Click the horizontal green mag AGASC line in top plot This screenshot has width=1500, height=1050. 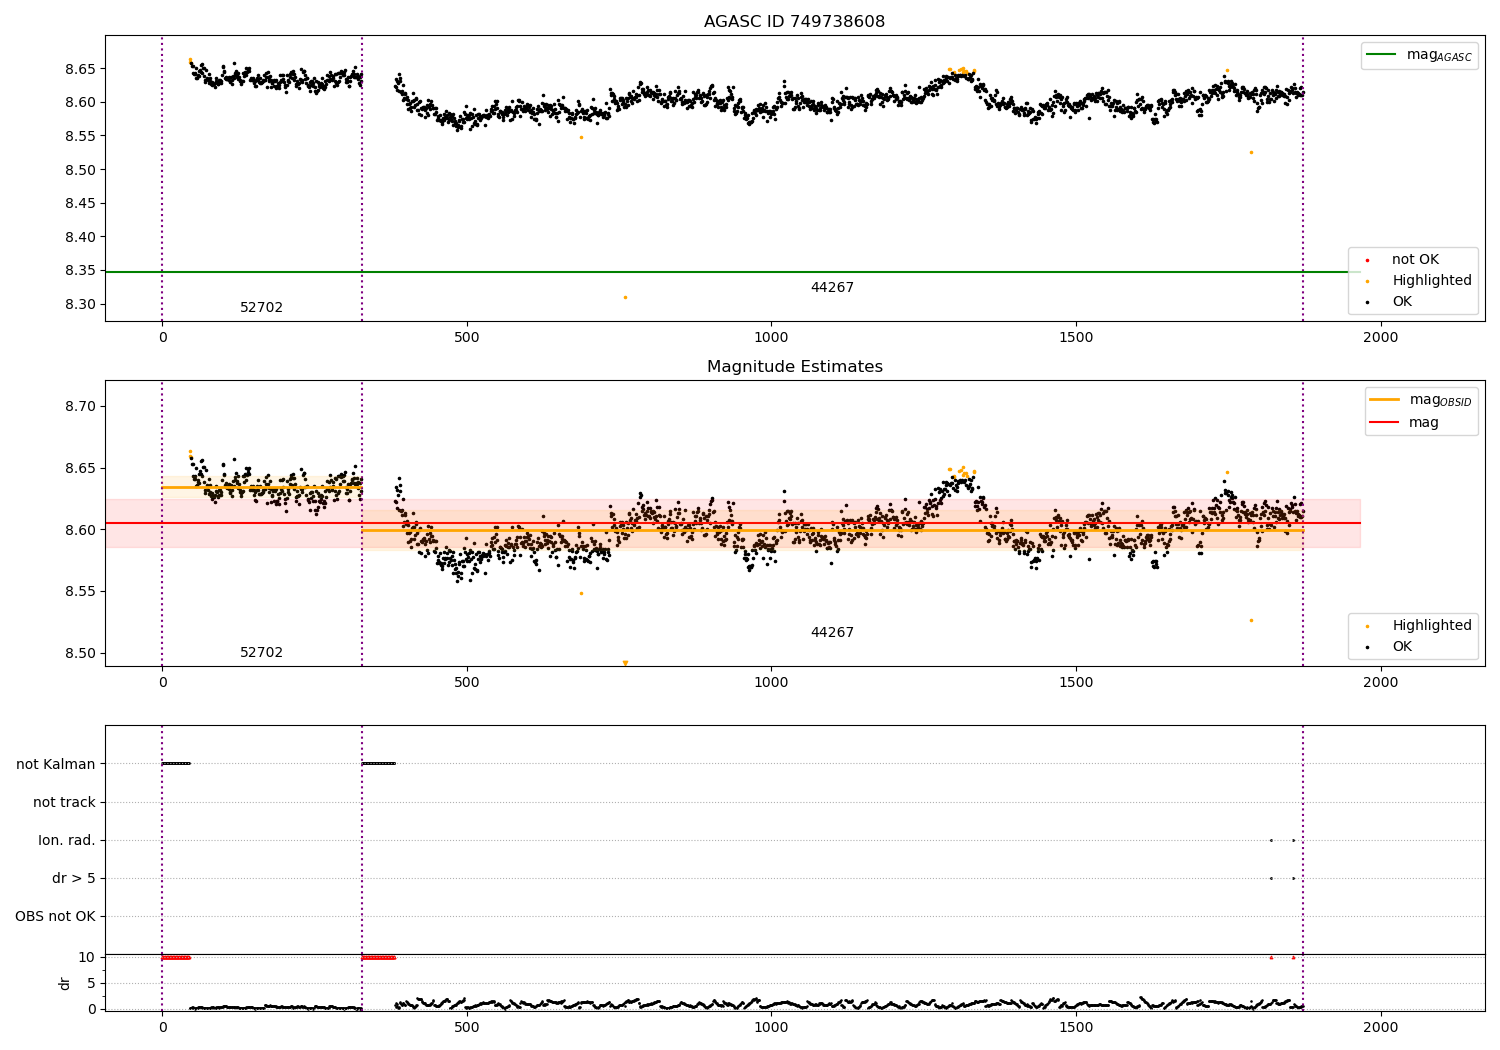tap(732, 272)
